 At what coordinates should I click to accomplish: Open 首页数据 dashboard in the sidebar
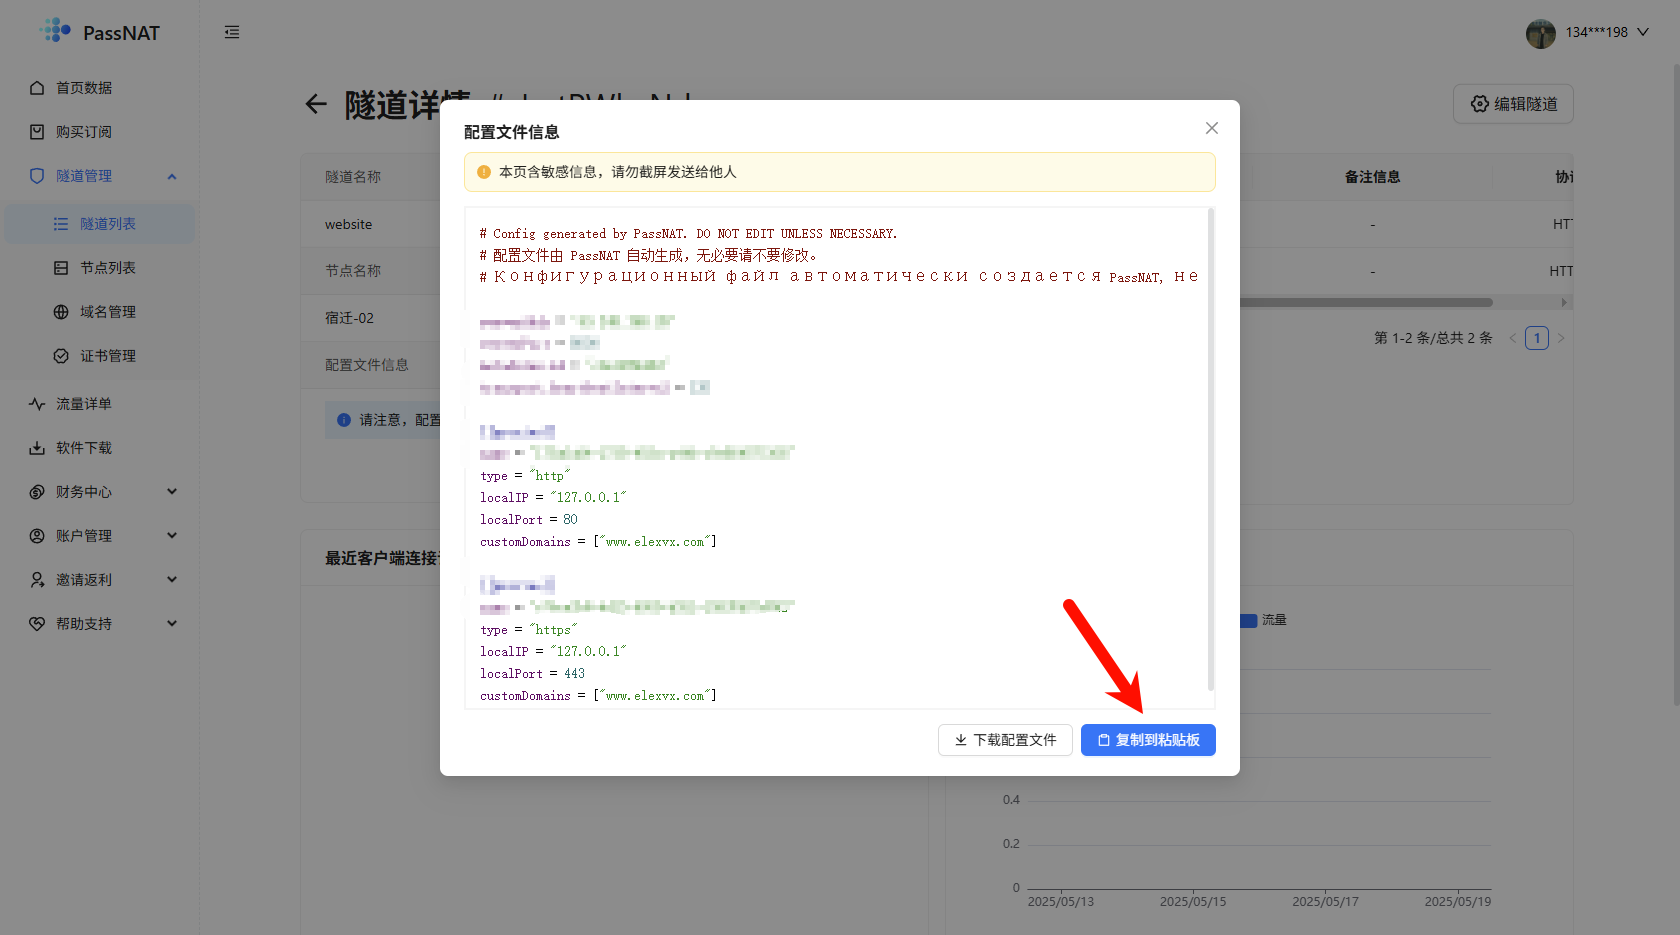click(x=84, y=88)
